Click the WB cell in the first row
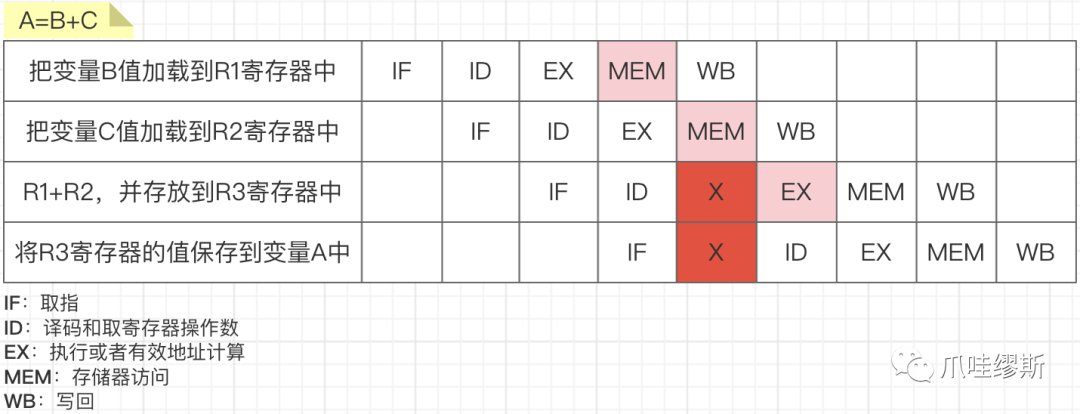 [x=716, y=72]
